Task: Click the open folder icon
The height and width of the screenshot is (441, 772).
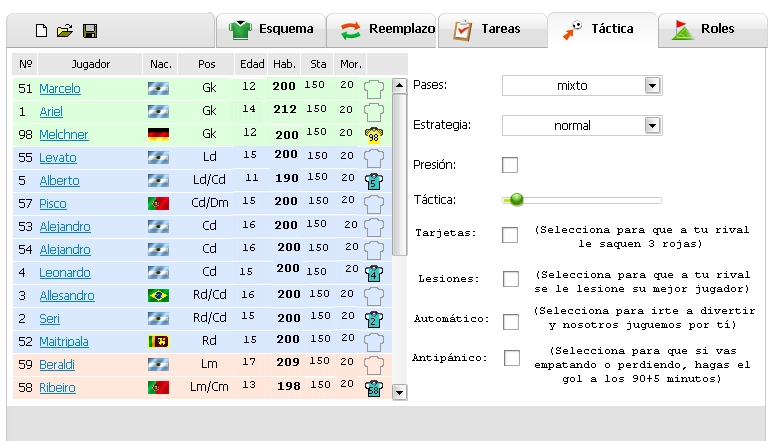Action: click(x=65, y=31)
